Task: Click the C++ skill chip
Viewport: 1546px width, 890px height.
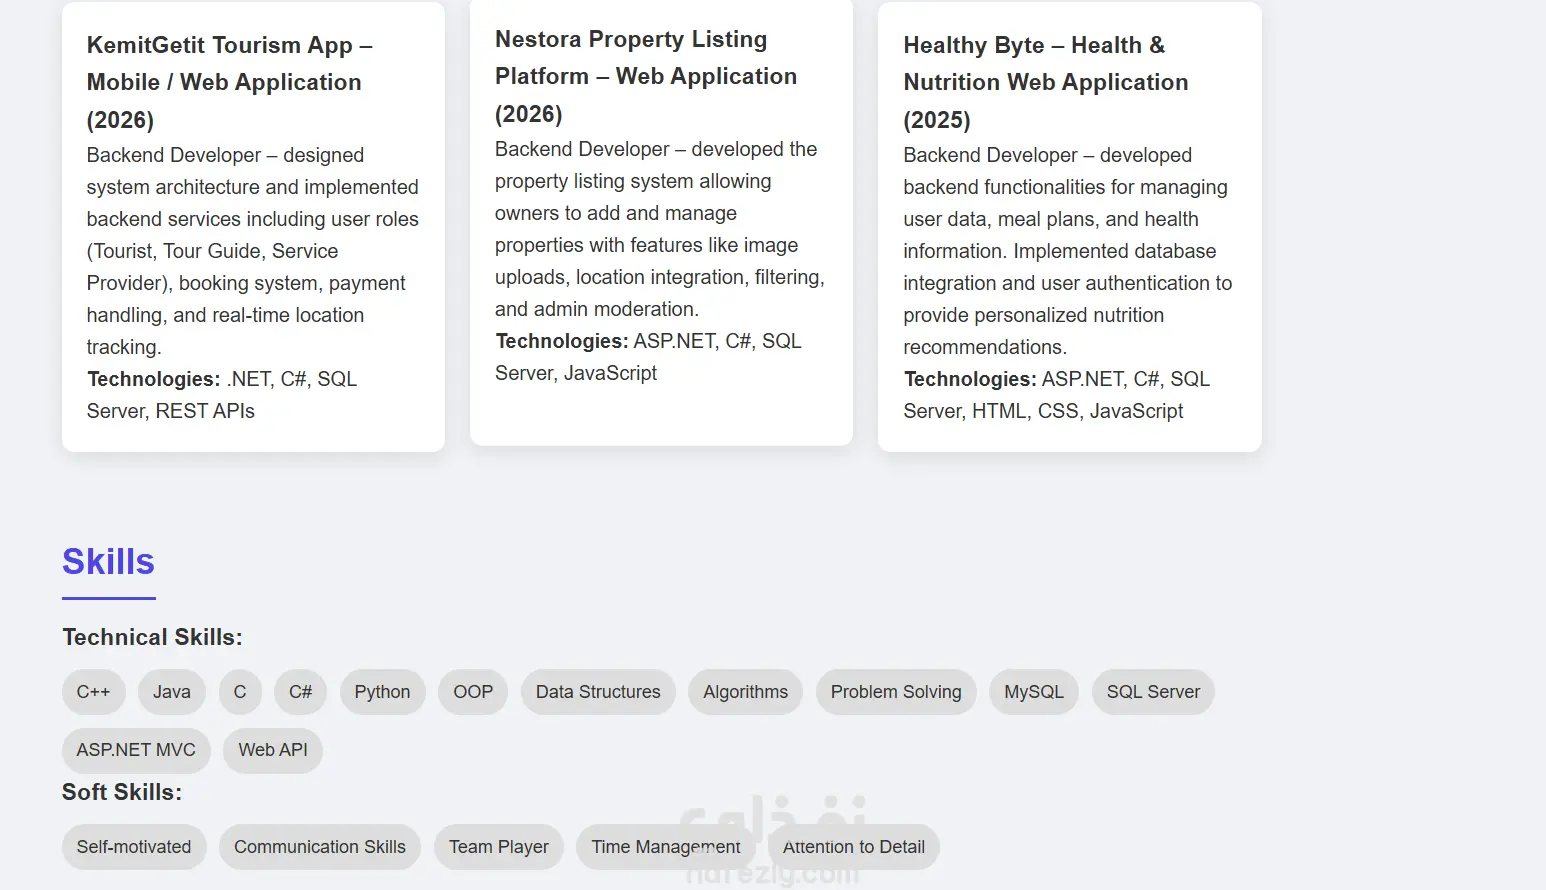Action: (93, 692)
